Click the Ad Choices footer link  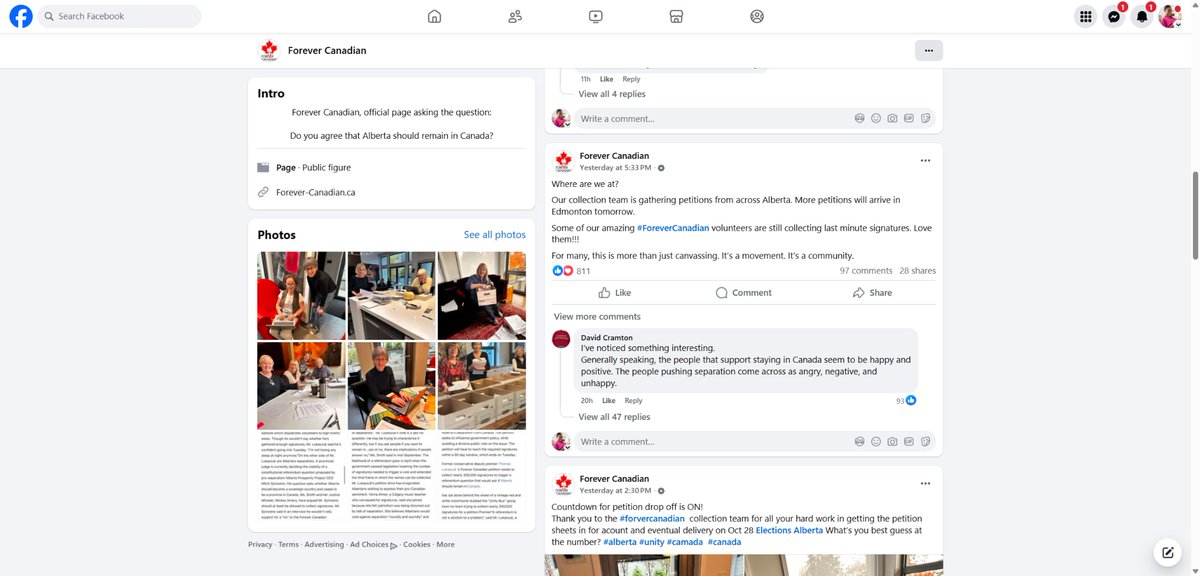point(373,545)
